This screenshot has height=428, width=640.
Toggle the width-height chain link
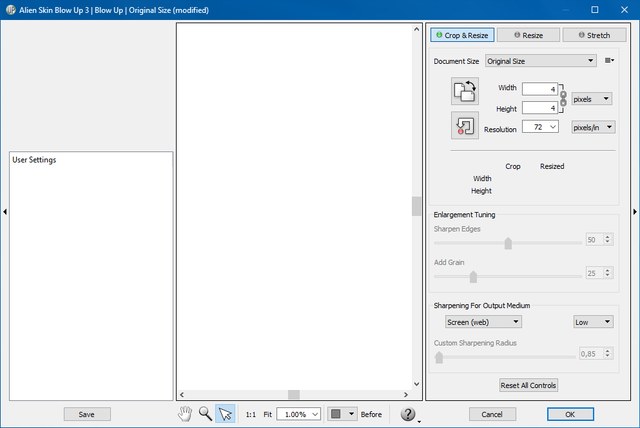click(563, 98)
